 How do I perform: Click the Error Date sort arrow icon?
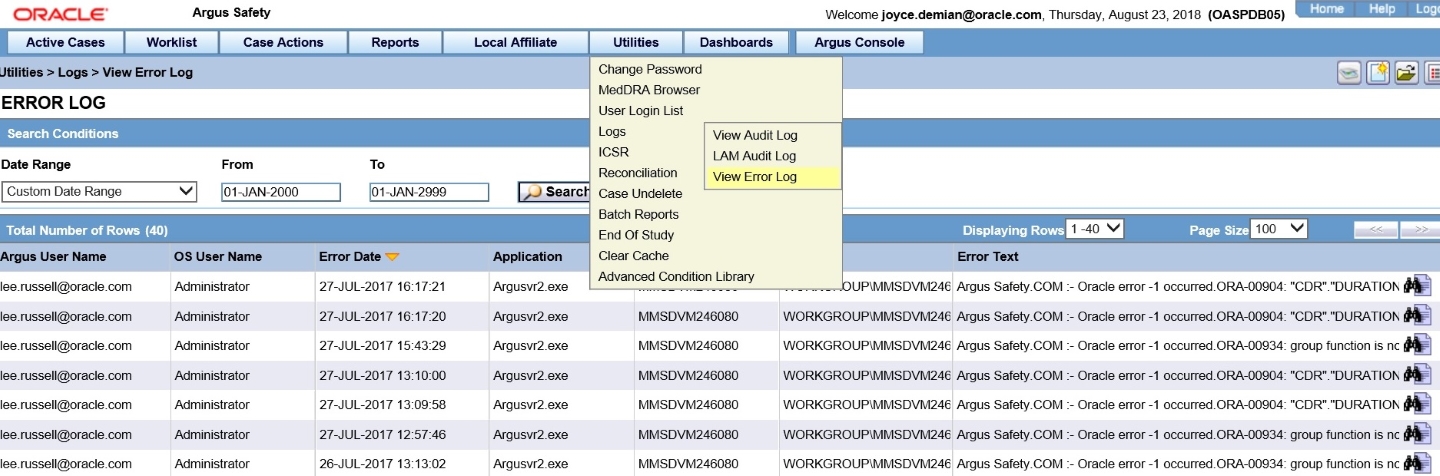(x=393, y=257)
